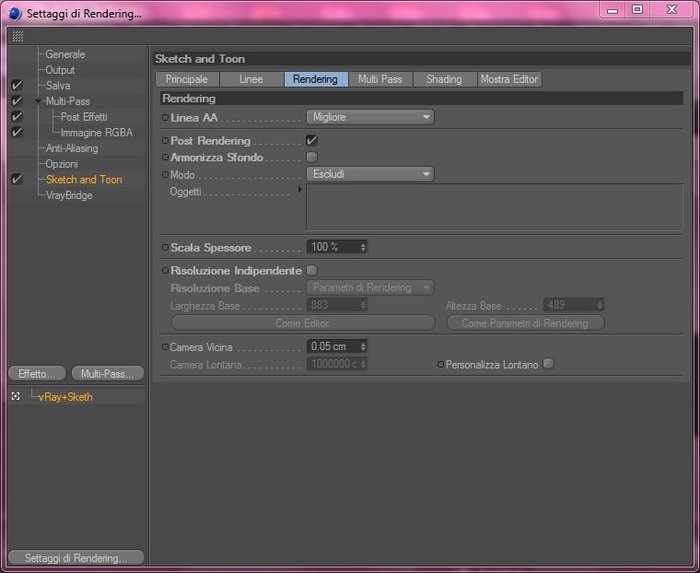
Task: Click the Cinema 4D app icon in title bar
Action: pyautogui.click(x=15, y=13)
